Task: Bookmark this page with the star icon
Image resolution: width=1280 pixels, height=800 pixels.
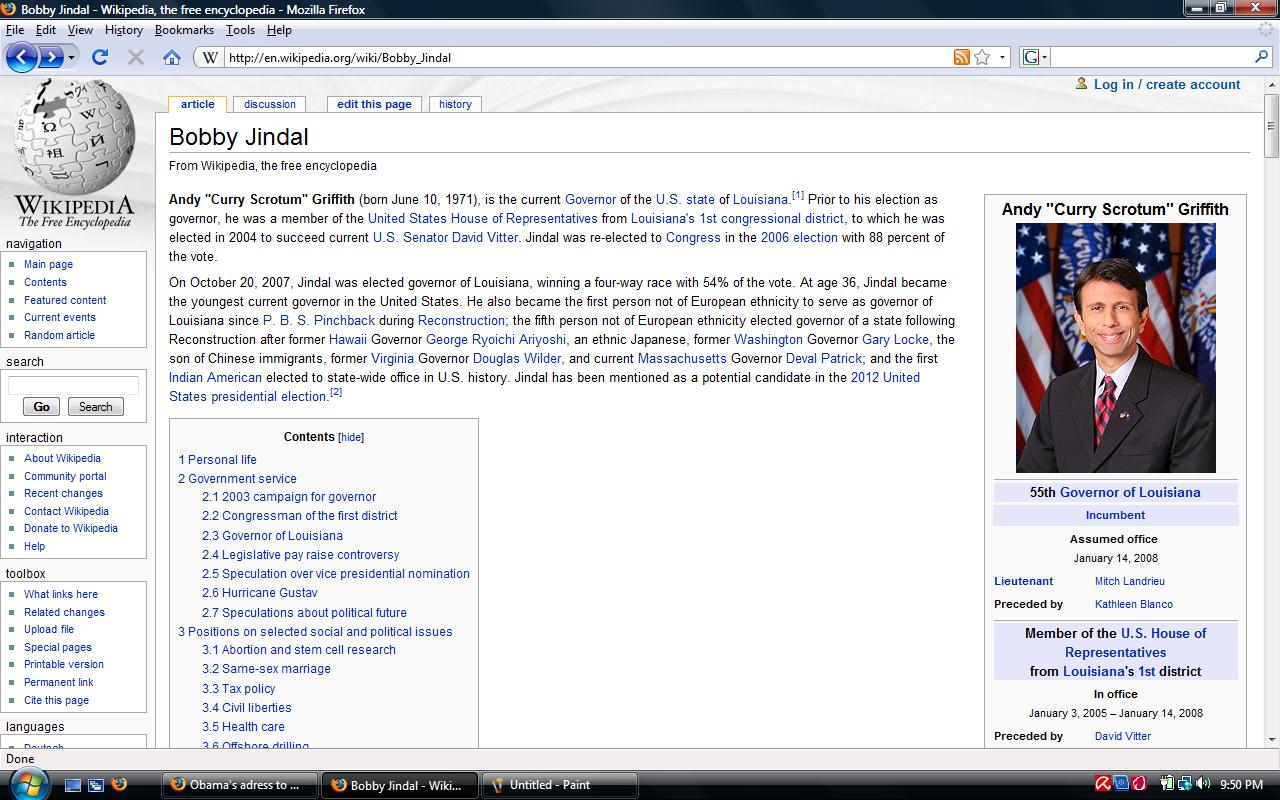Action: pos(982,57)
